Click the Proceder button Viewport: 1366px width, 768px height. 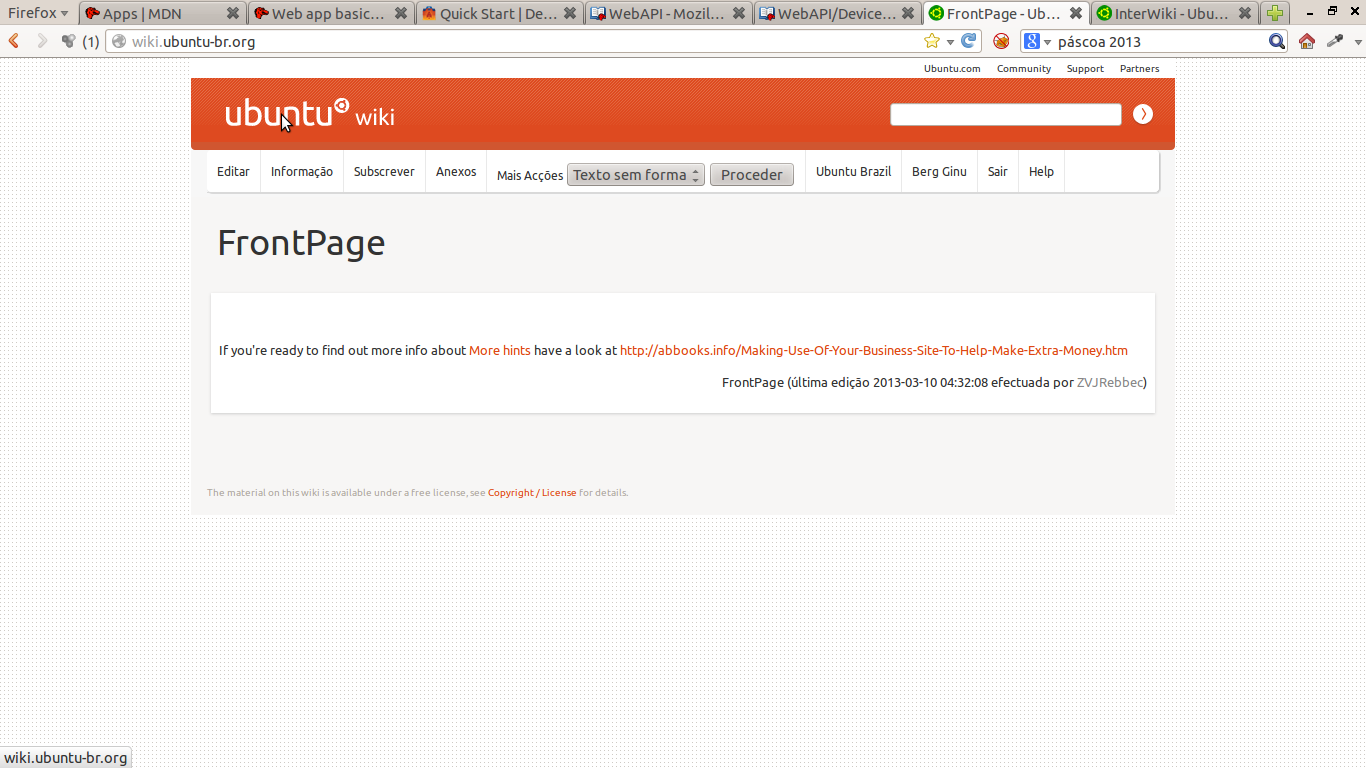point(751,175)
